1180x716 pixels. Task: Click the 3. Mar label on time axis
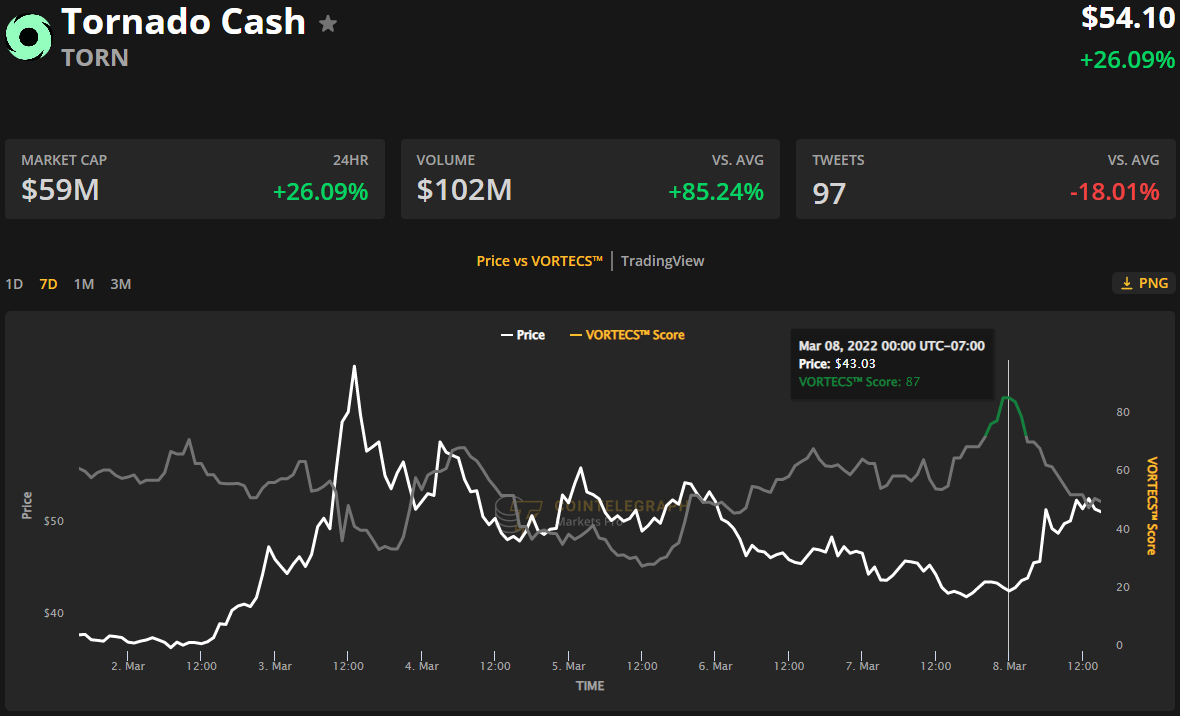pos(274,666)
